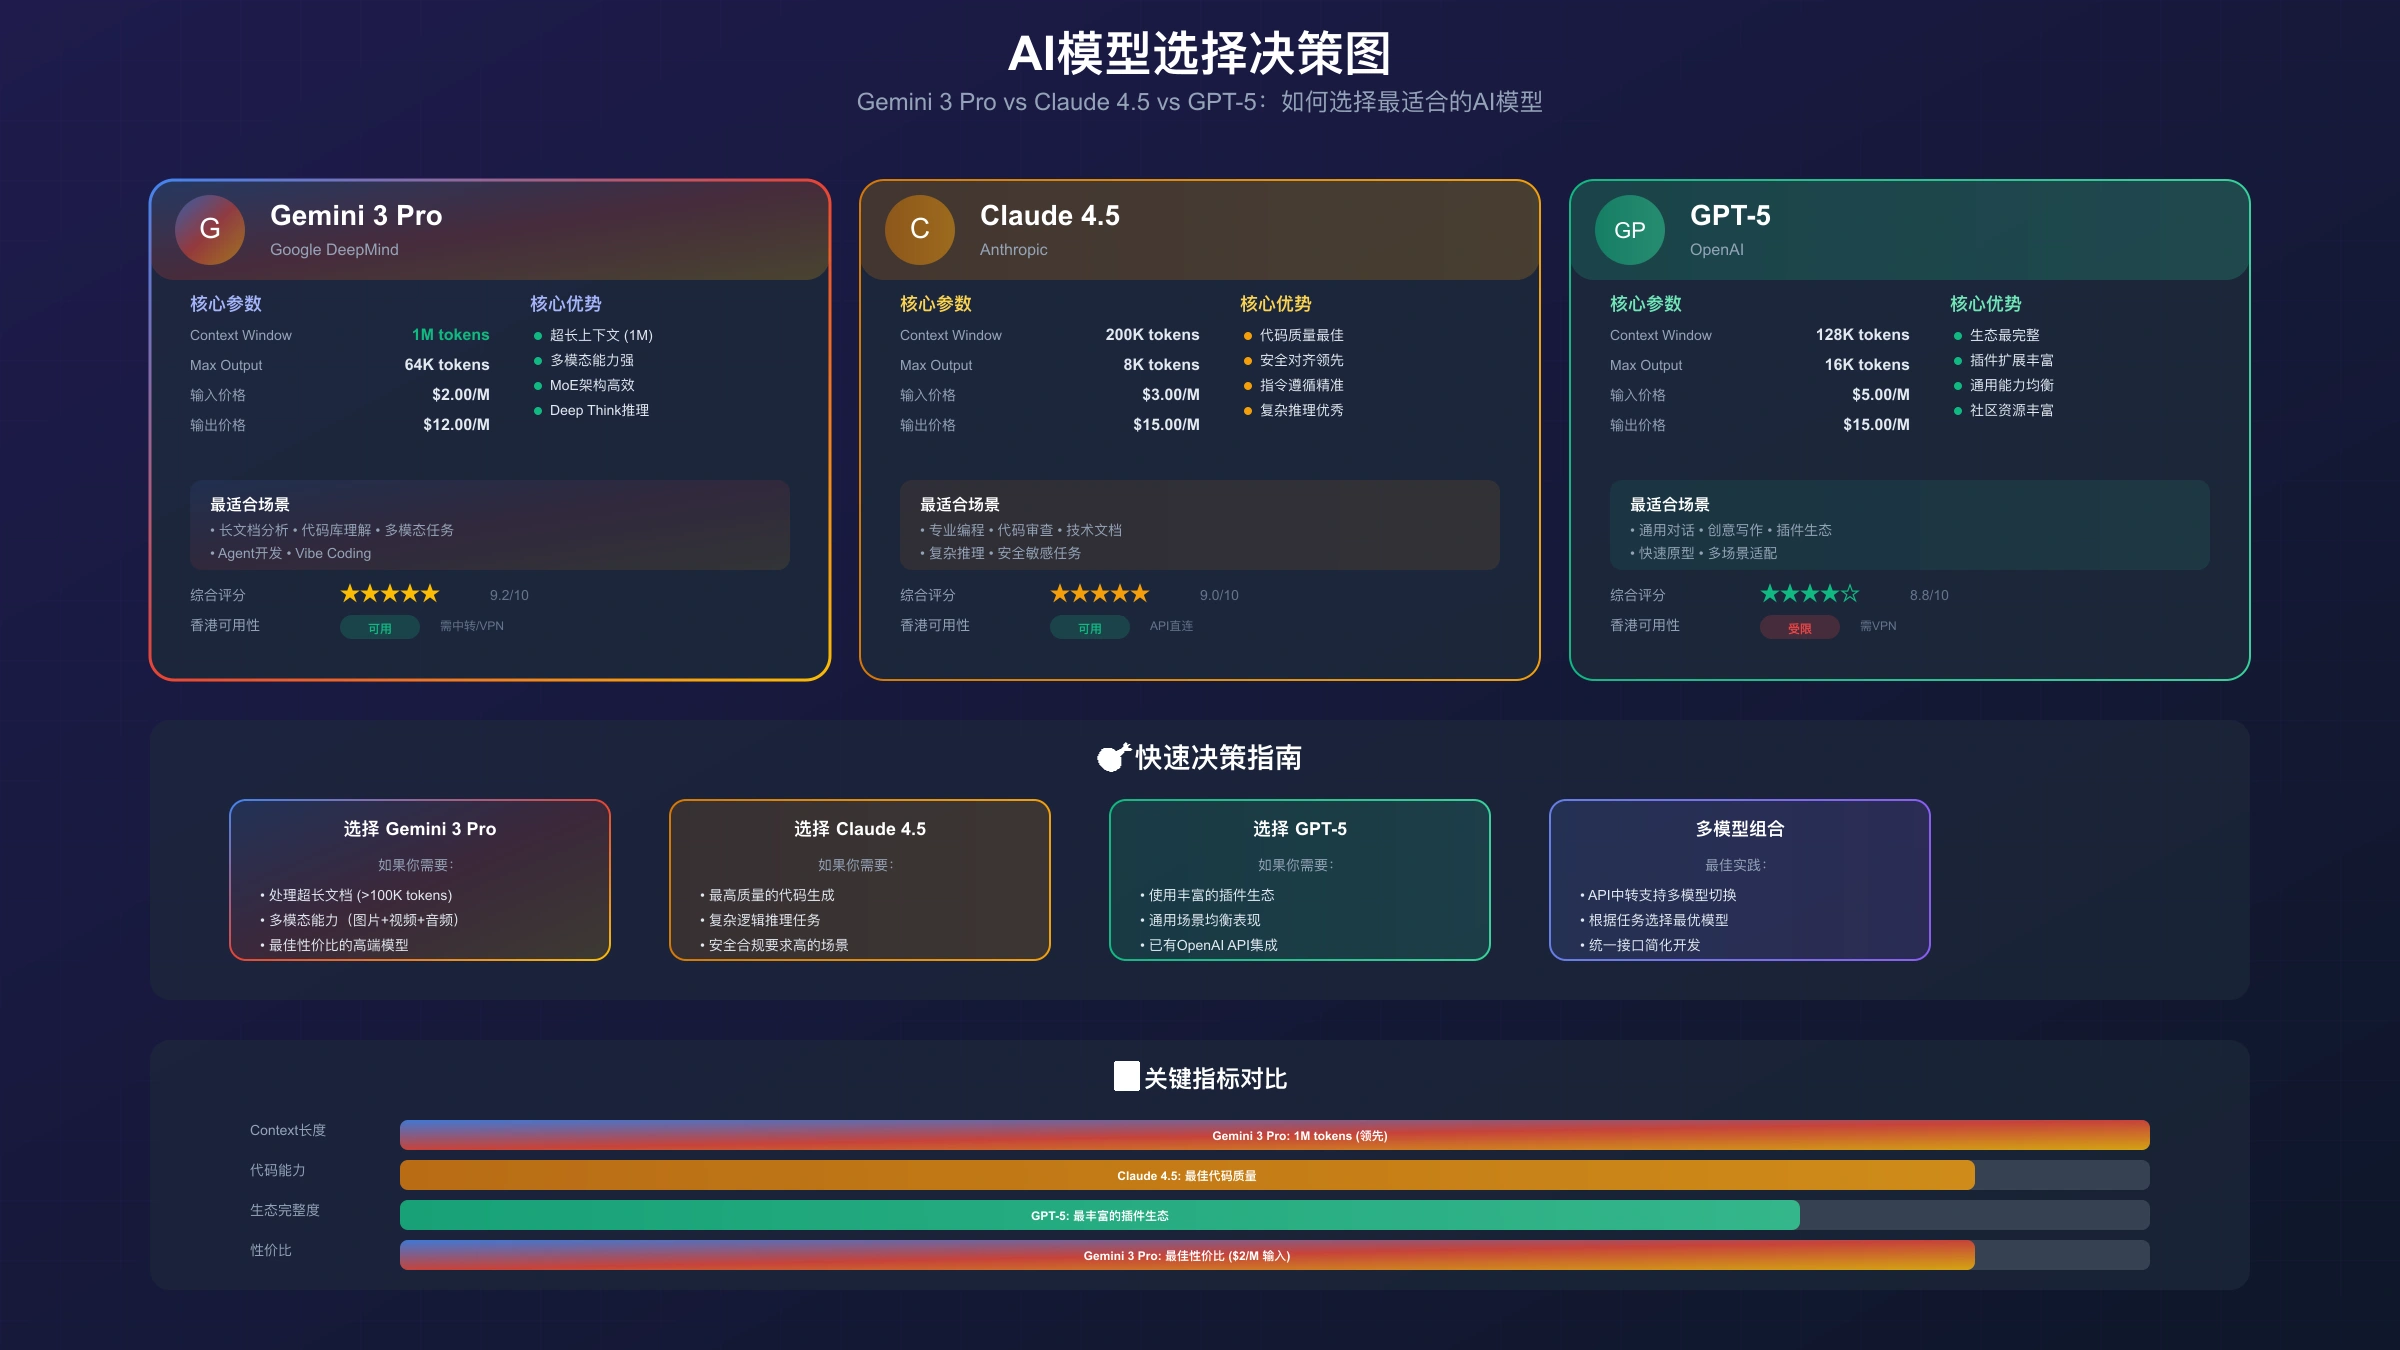Click the target icon beside 快速决策指南
The width and height of the screenshot is (2400, 1350).
pos(1114,758)
